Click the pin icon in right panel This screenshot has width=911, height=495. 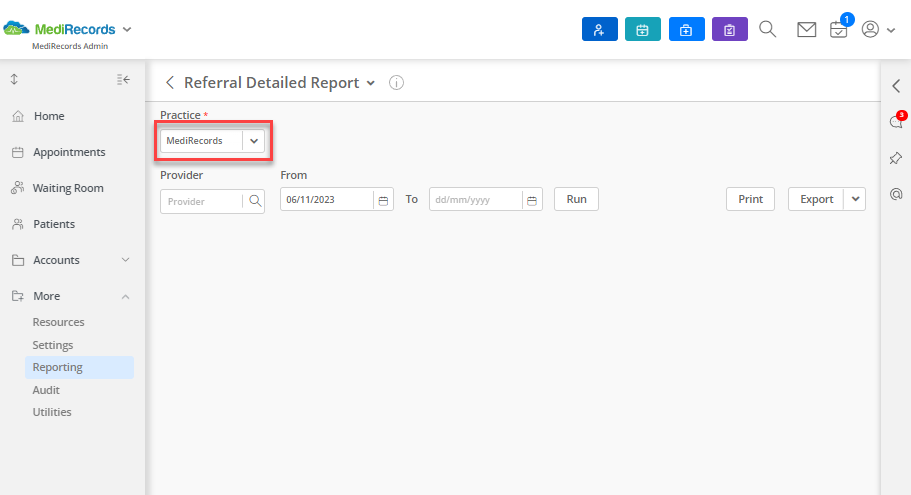pos(896,158)
